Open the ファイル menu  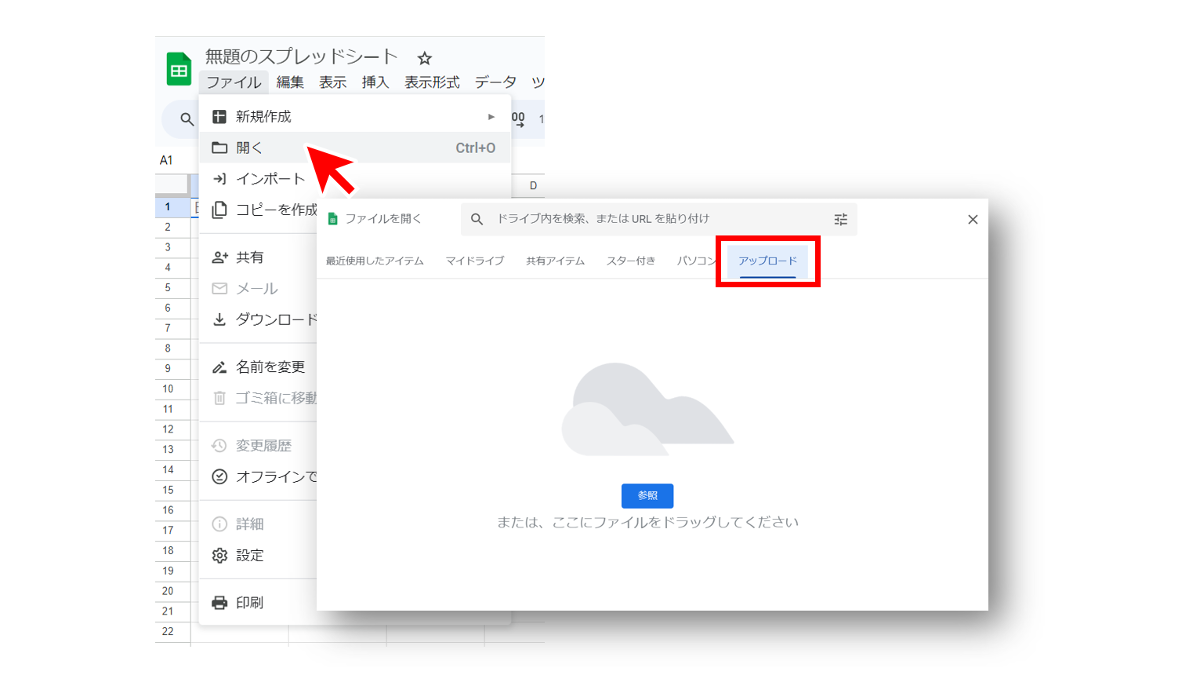(233, 83)
